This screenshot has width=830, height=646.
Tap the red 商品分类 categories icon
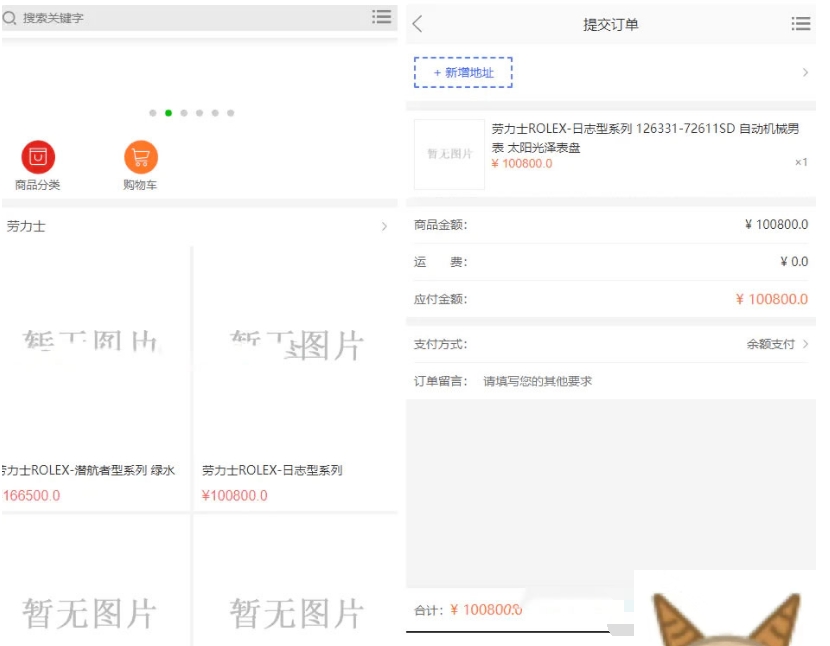click(x=37, y=157)
